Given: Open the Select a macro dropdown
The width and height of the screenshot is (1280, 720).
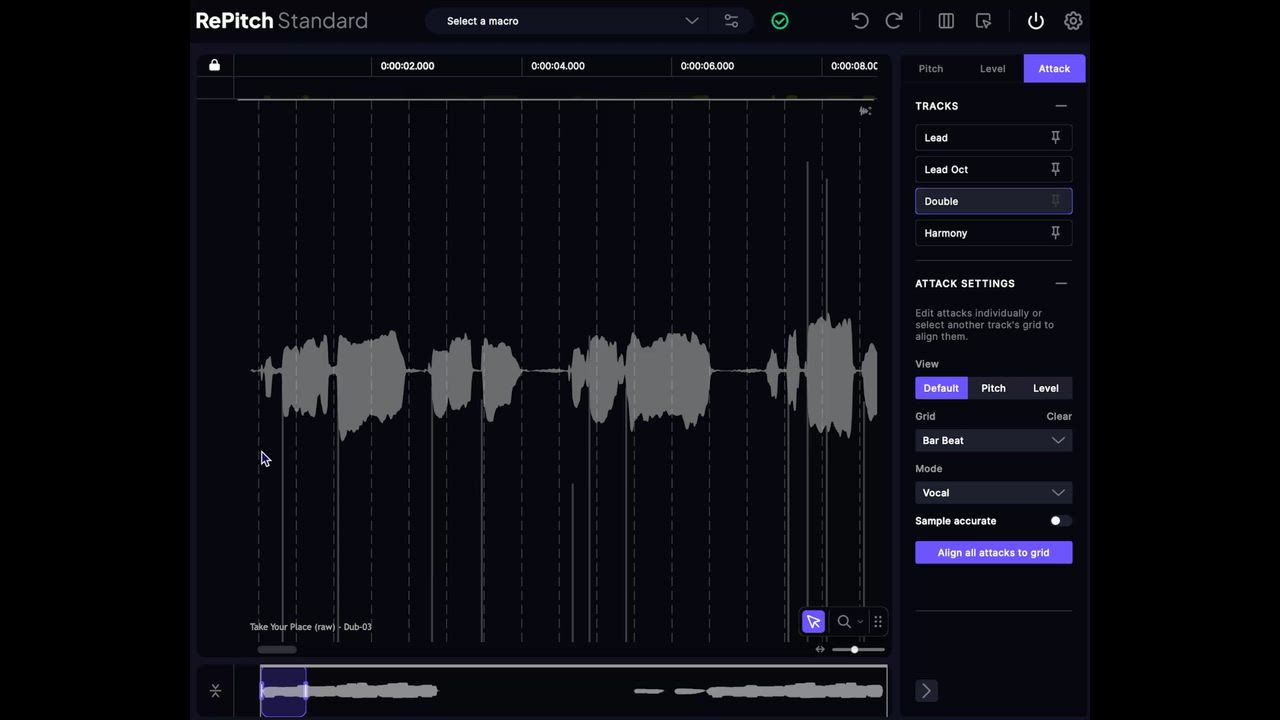Looking at the screenshot, I should pyautogui.click(x=567, y=21).
